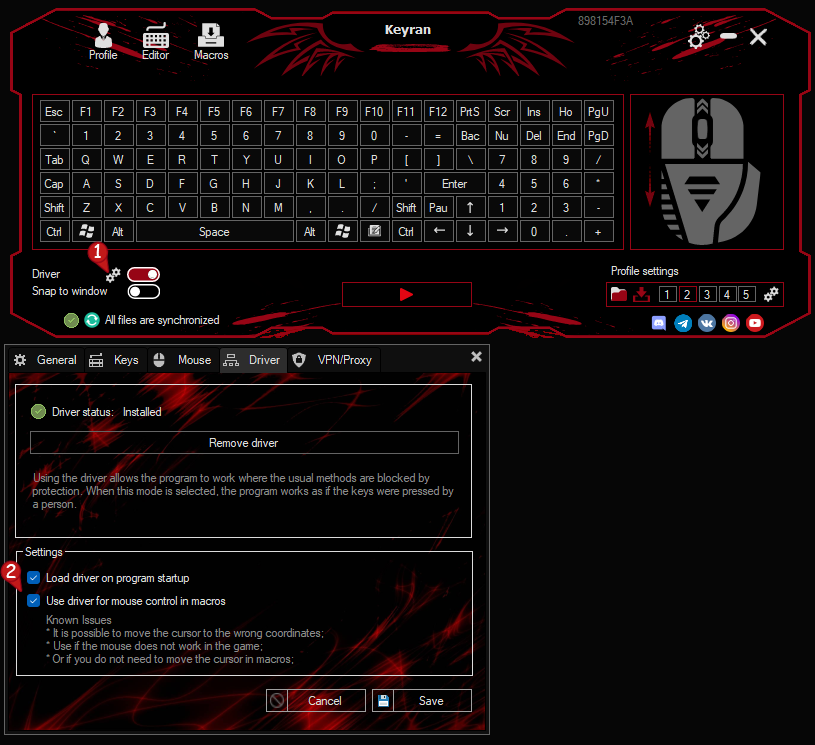The width and height of the screenshot is (815, 745).
Task: Switch to the Keys tab
Action: [x=115, y=360]
